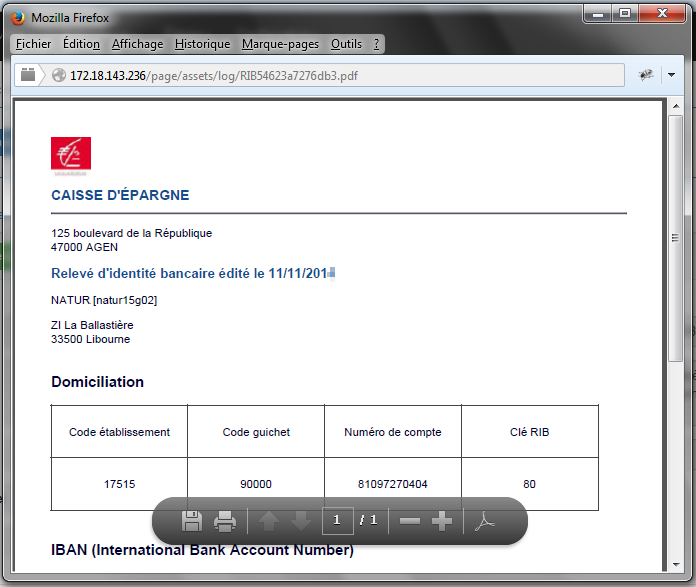This screenshot has width=696, height=587.
Task: Click the tab groups icon left of URL
Action: click(x=28, y=75)
